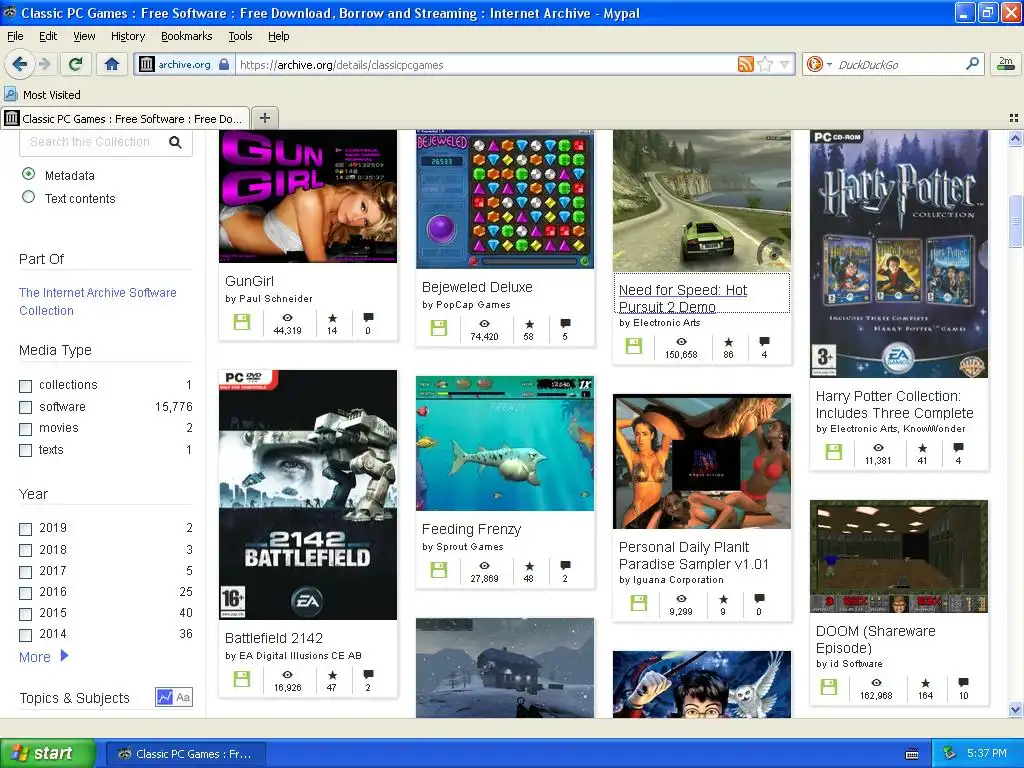Viewport: 1024px width, 768px height.
Task: Open the Need for Speed: Hot Pursuit 2 Demo link
Action: coord(682,298)
